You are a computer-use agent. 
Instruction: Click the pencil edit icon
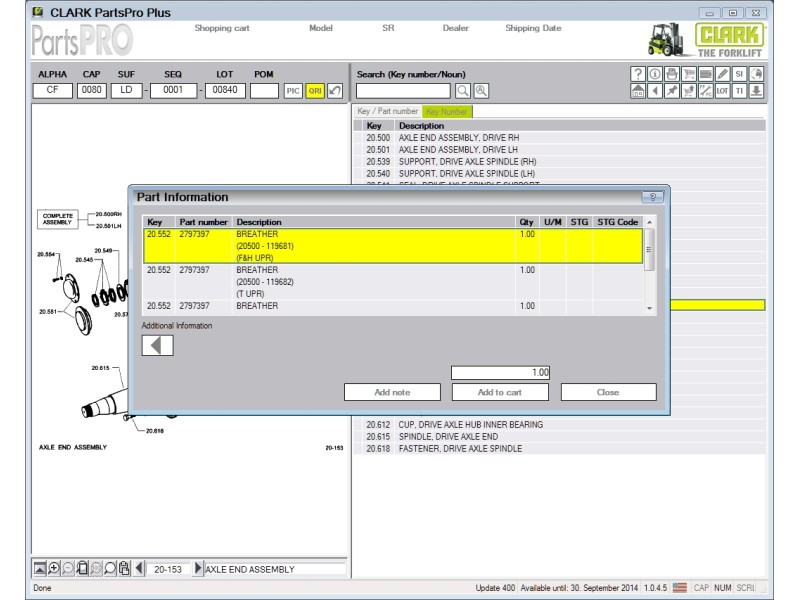722,74
